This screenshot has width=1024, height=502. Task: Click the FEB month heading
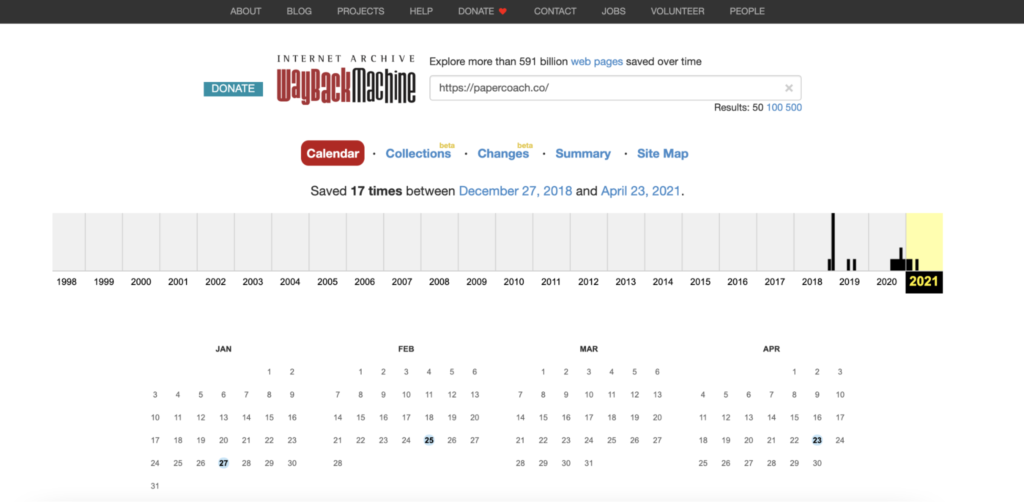pyautogui.click(x=406, y=349)
